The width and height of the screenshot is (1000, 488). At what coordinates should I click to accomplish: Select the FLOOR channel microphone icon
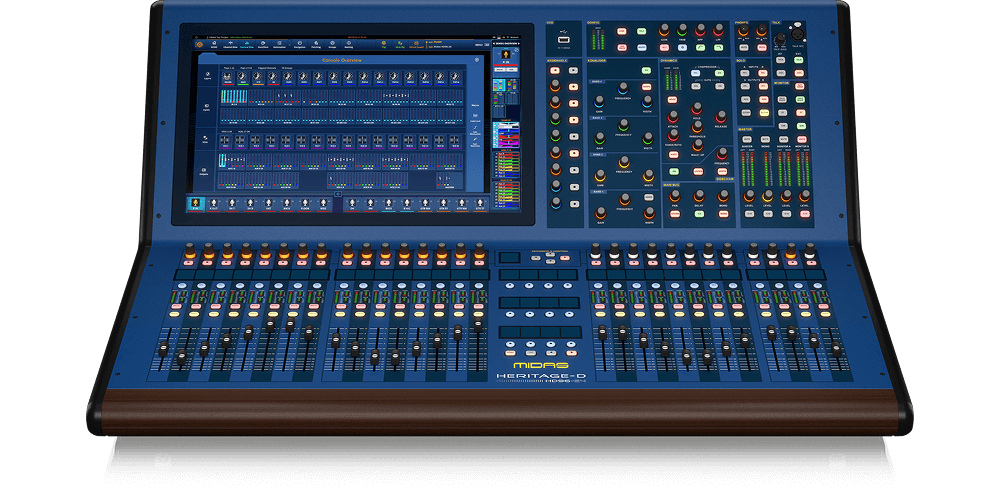pyautogui.click(x=305, y=203)
